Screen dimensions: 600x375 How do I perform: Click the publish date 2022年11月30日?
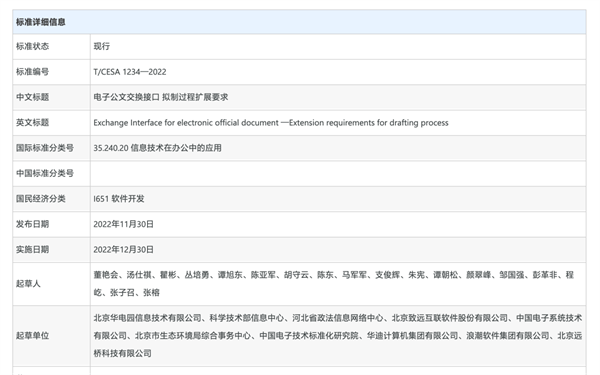point(124,224)
